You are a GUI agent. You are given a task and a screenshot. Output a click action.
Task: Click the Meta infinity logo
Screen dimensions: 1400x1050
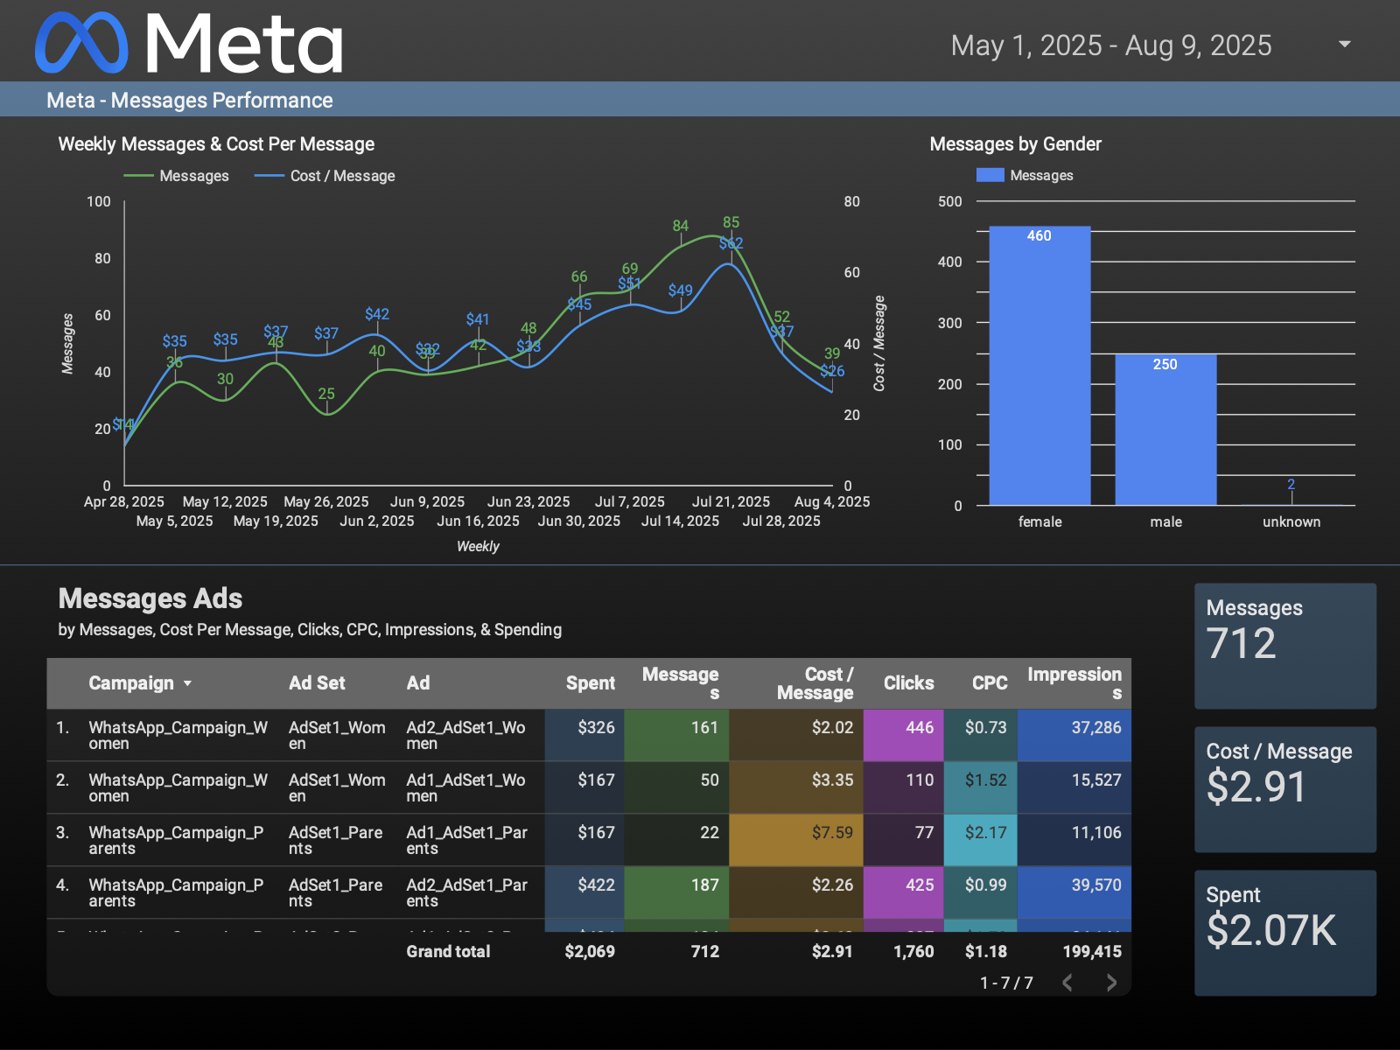[x=82, y=43]
